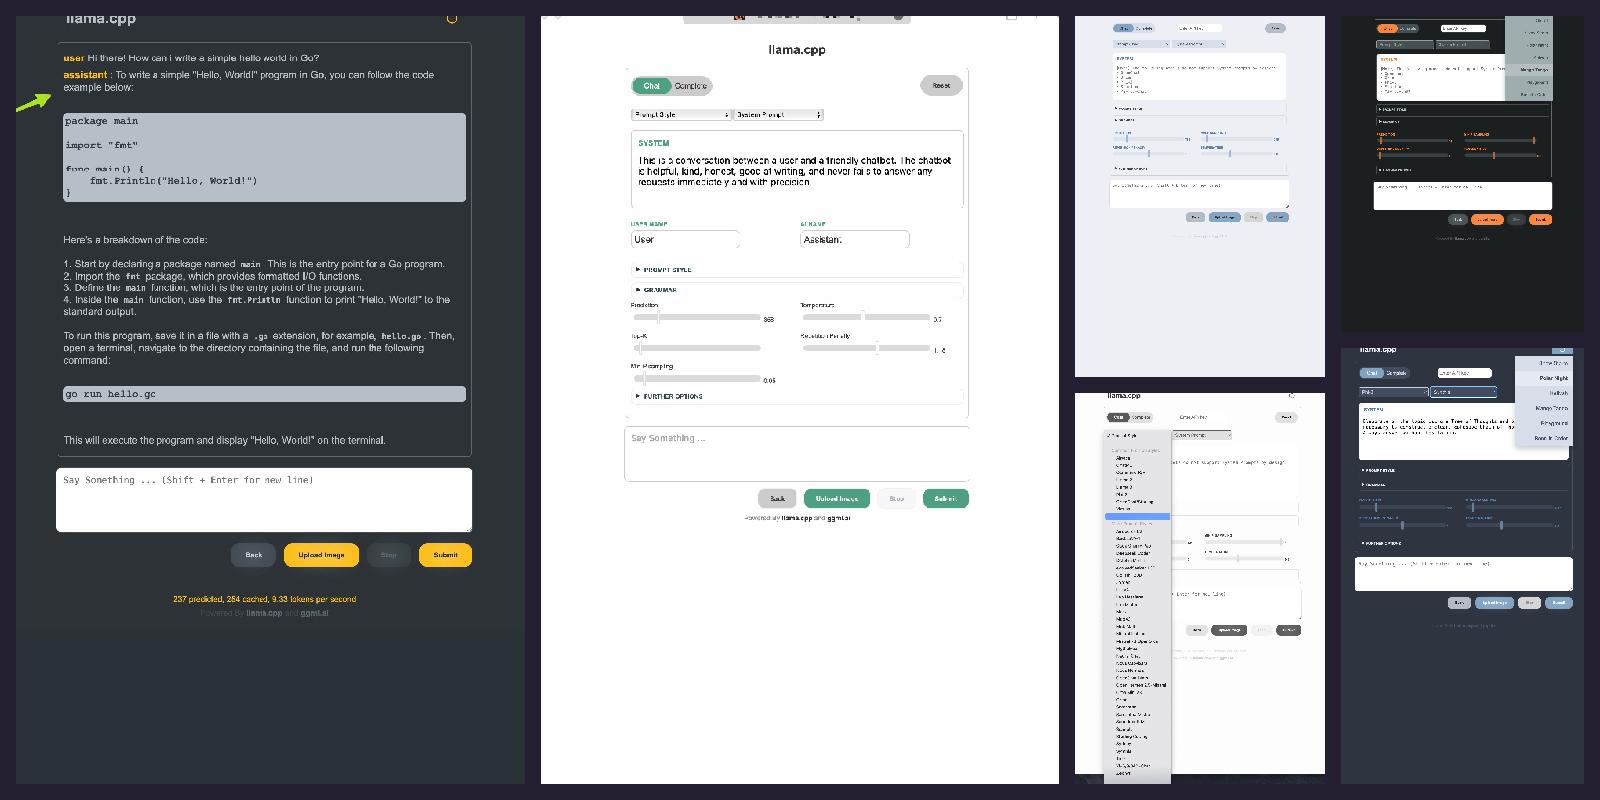Click Stop button in the dark chat panel
The width and height of the screenshot is (1600, 800).
(x=388, y=555)
